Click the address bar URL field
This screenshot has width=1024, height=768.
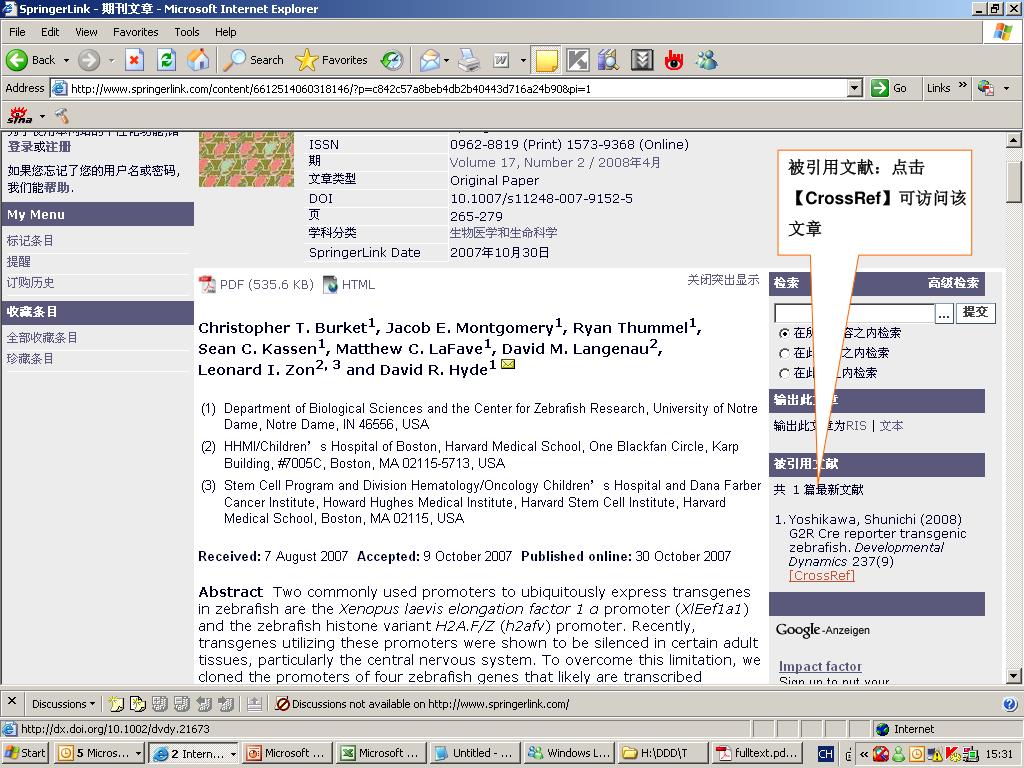tap(457, 88)
